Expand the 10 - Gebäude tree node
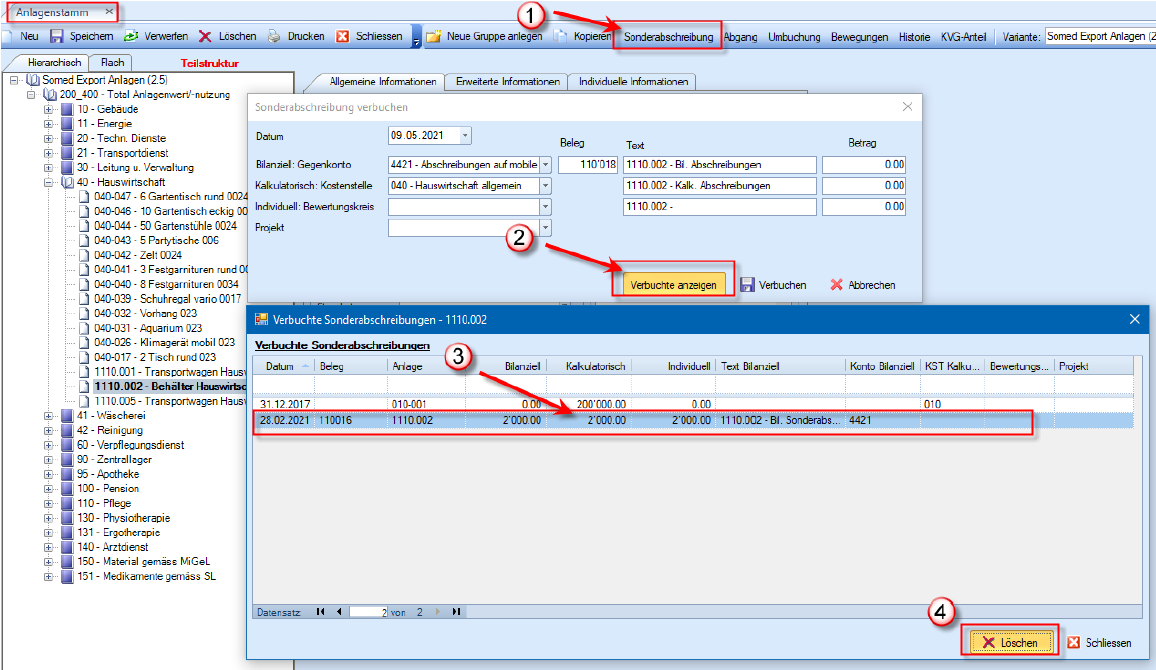Screen dimensions: 1156x670 49,109
